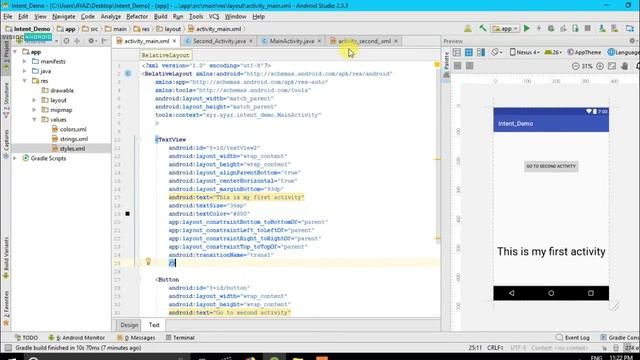Viewport: 640px width, 360px height.
Task: Click the Scroll from Source target icon
Action: click(66, 41)
